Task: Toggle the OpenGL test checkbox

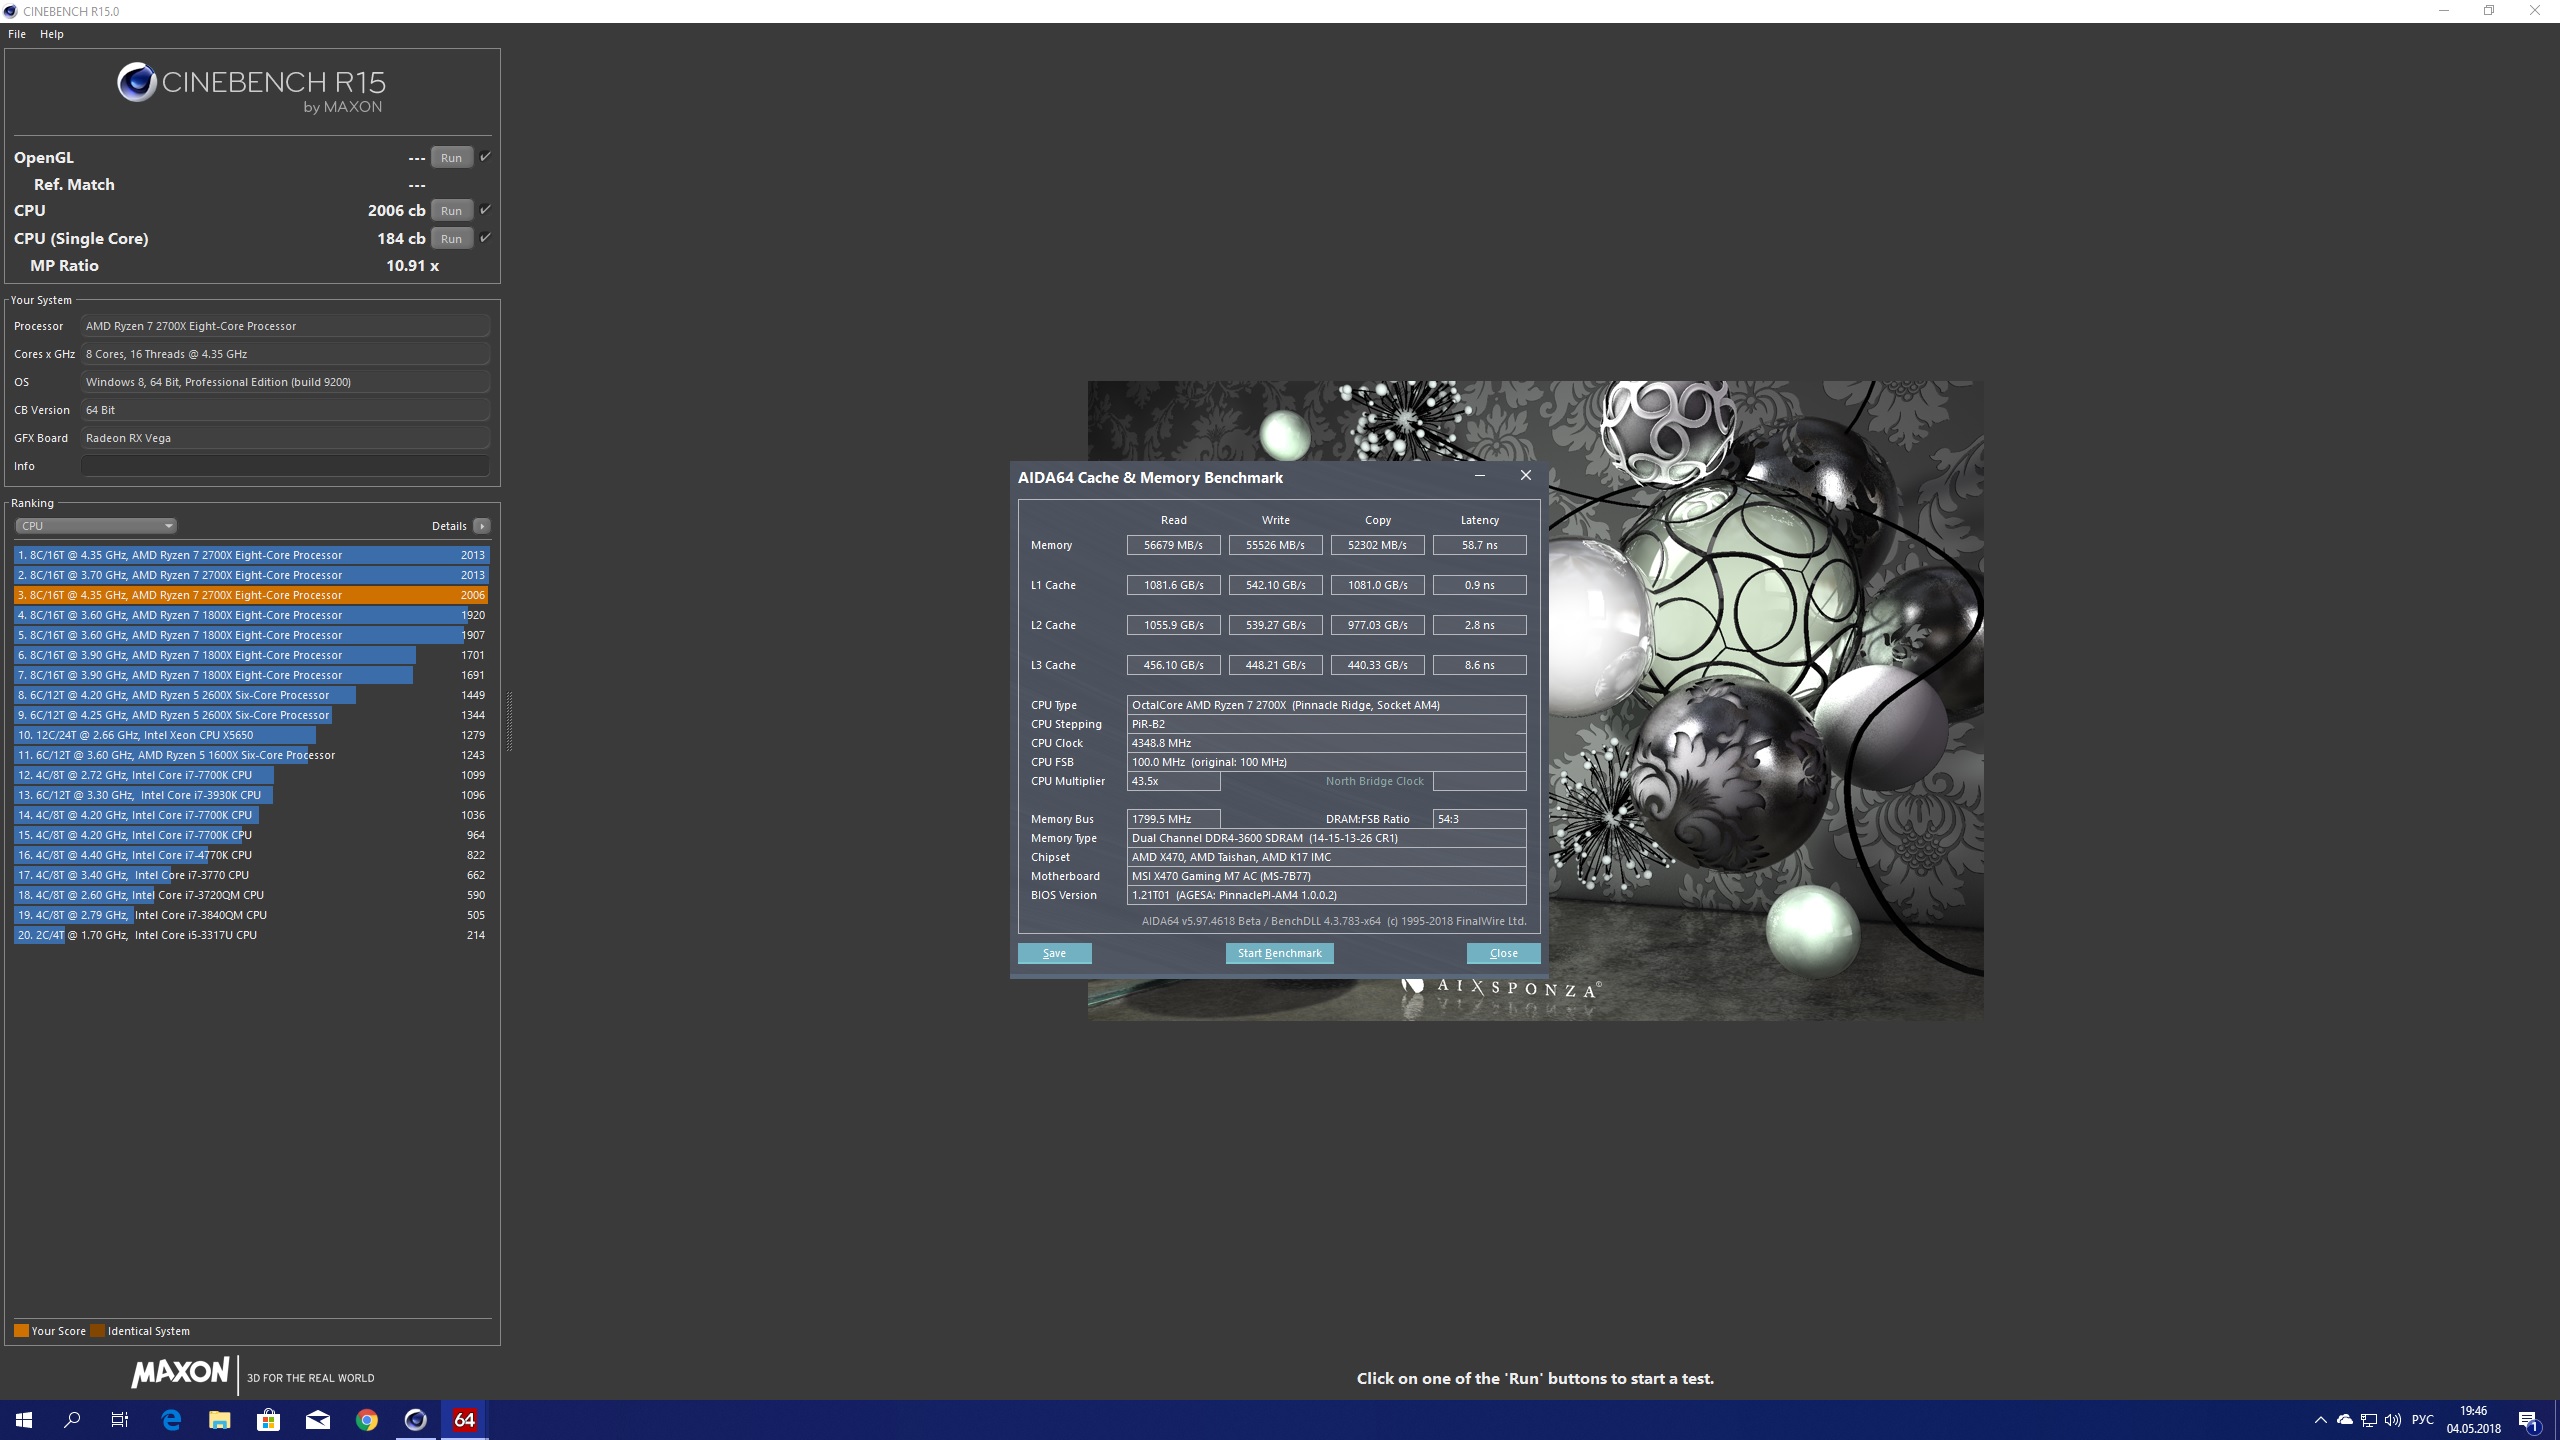Action: coord(486,157)
